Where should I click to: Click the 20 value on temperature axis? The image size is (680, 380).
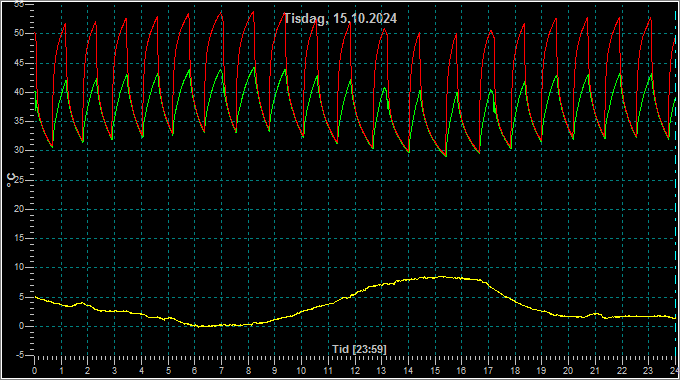point(19,209)
